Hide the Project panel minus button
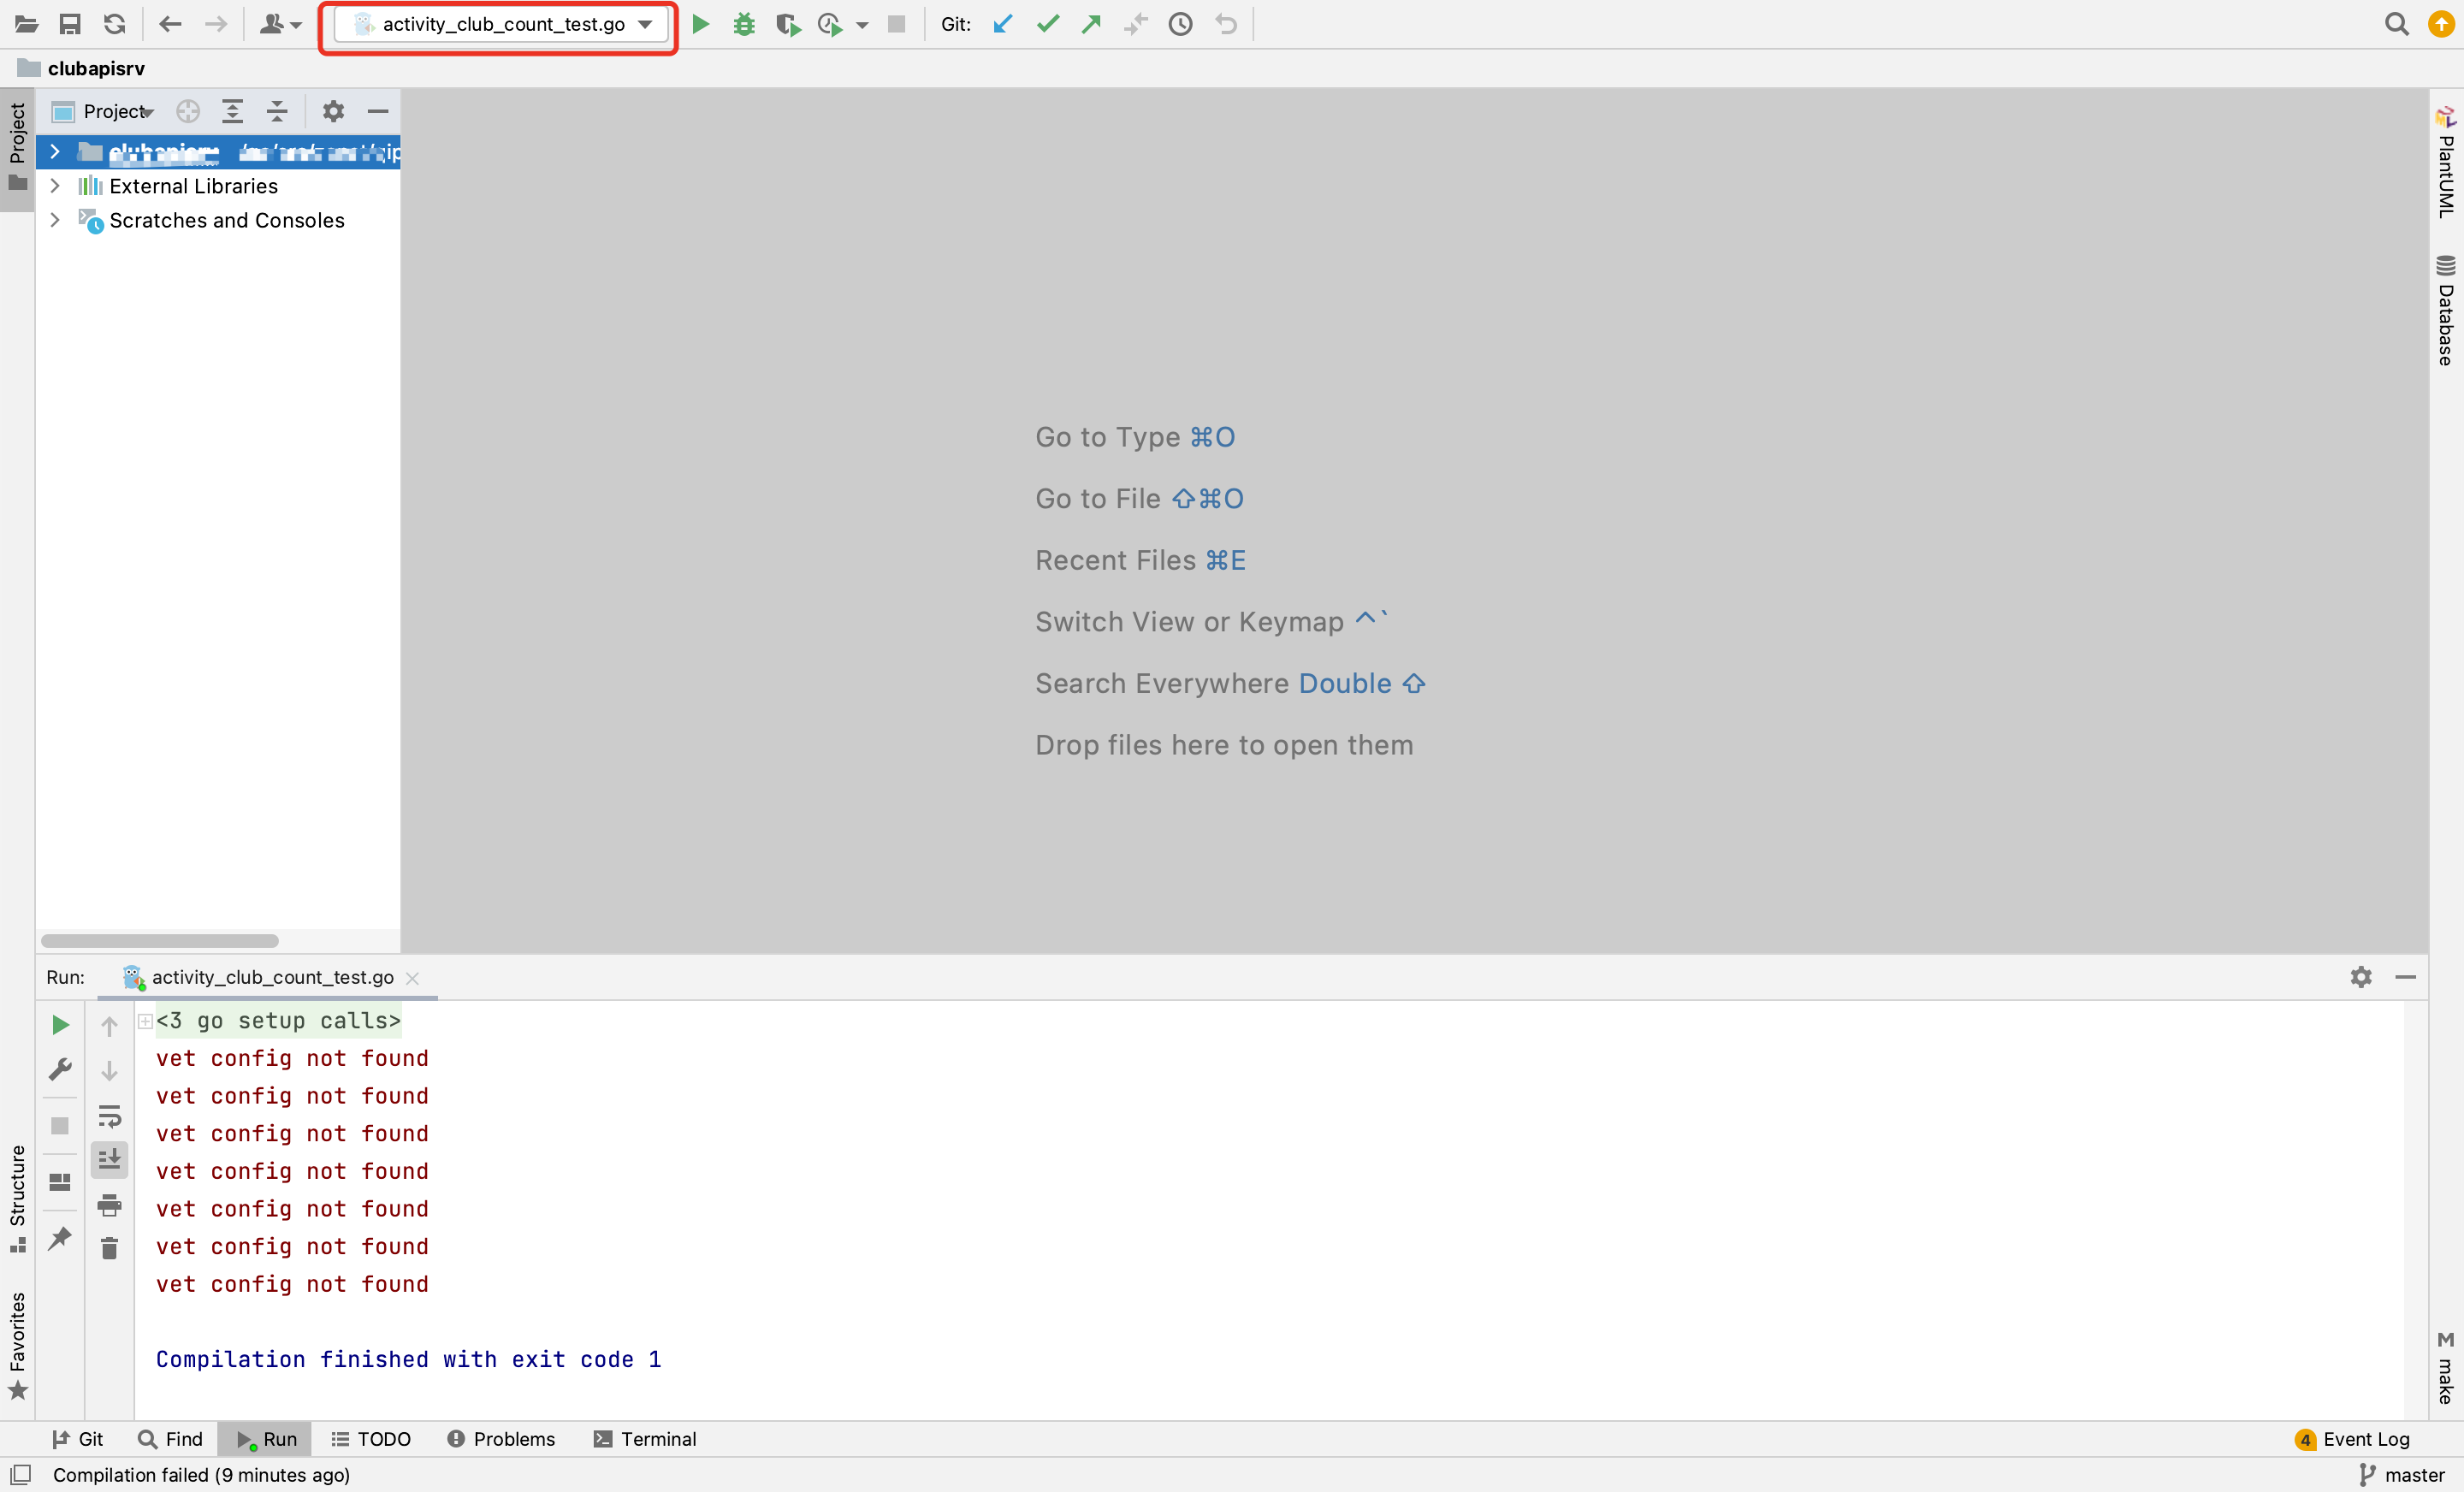Viewport: 2464px width, 1492px height. click(378, 111)
